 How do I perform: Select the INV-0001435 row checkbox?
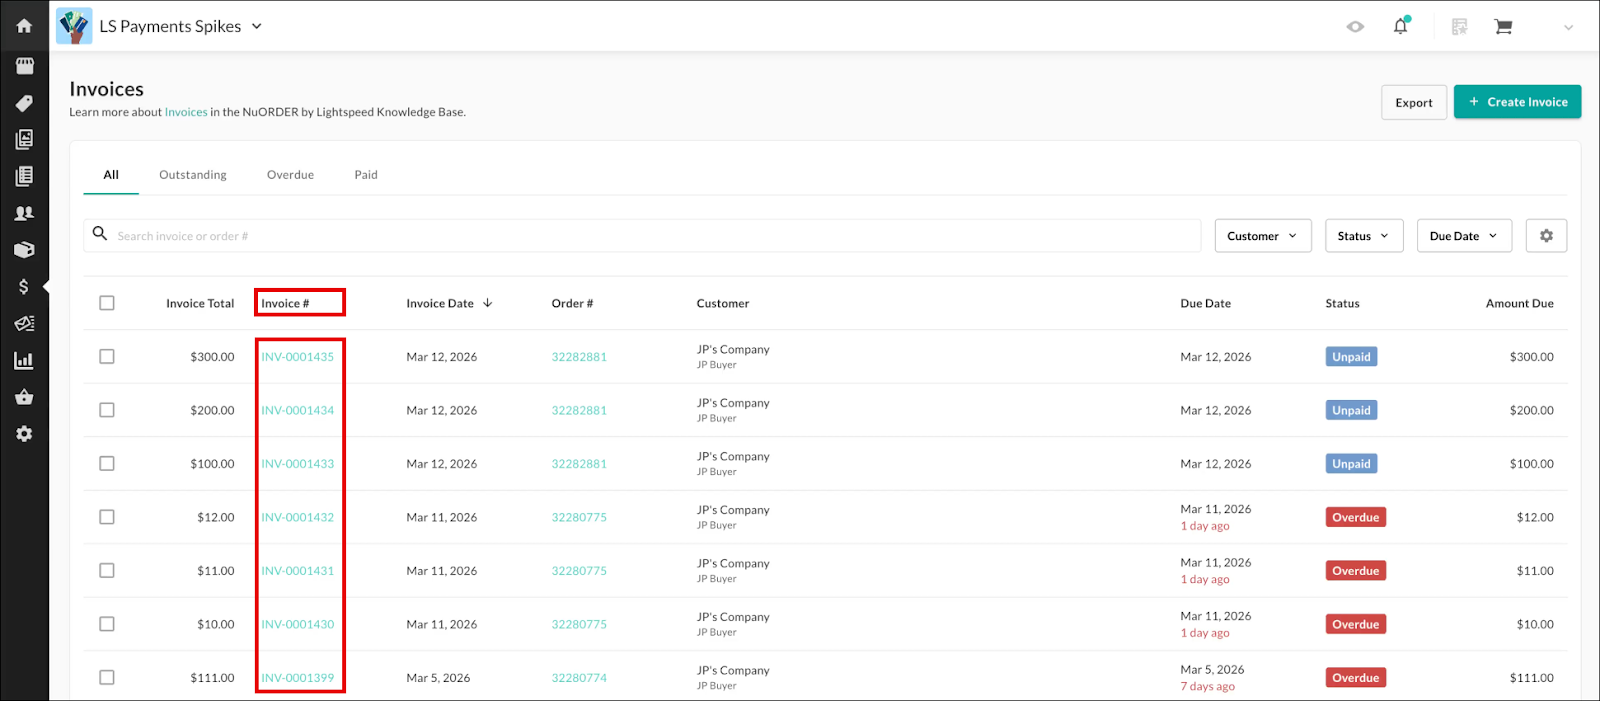tap(107, 357)
